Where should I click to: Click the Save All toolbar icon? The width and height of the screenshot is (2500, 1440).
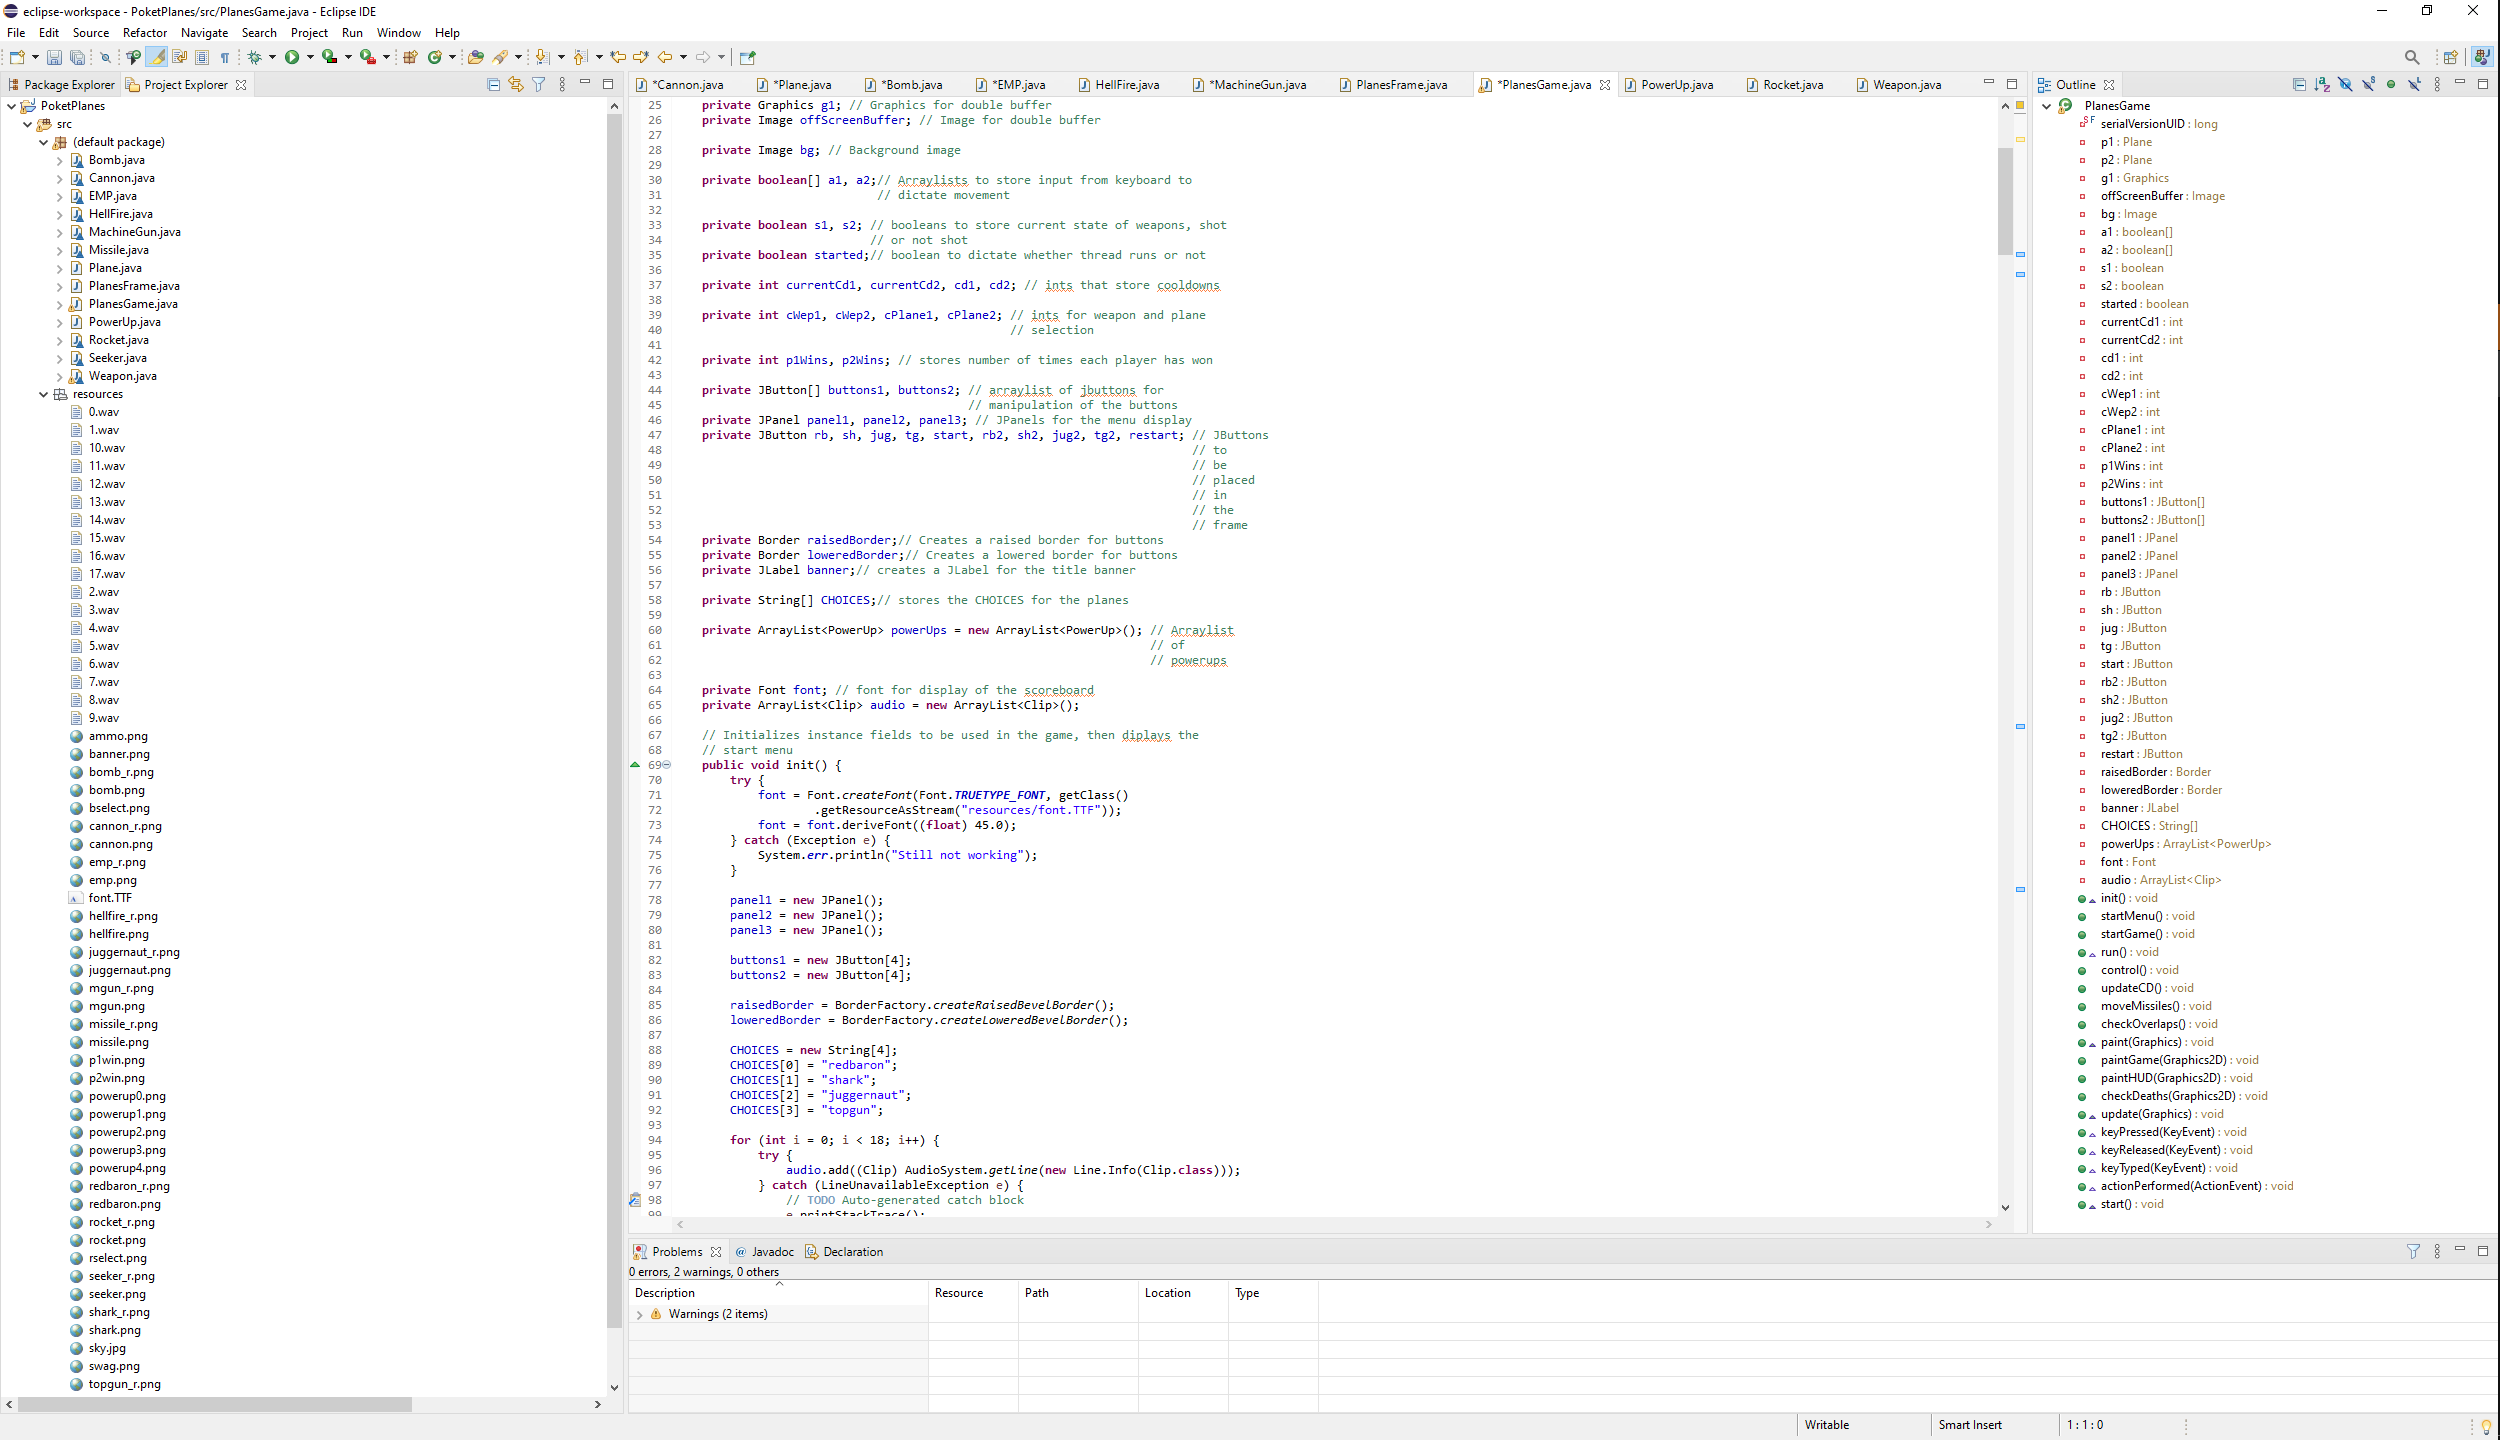[78, 57]
